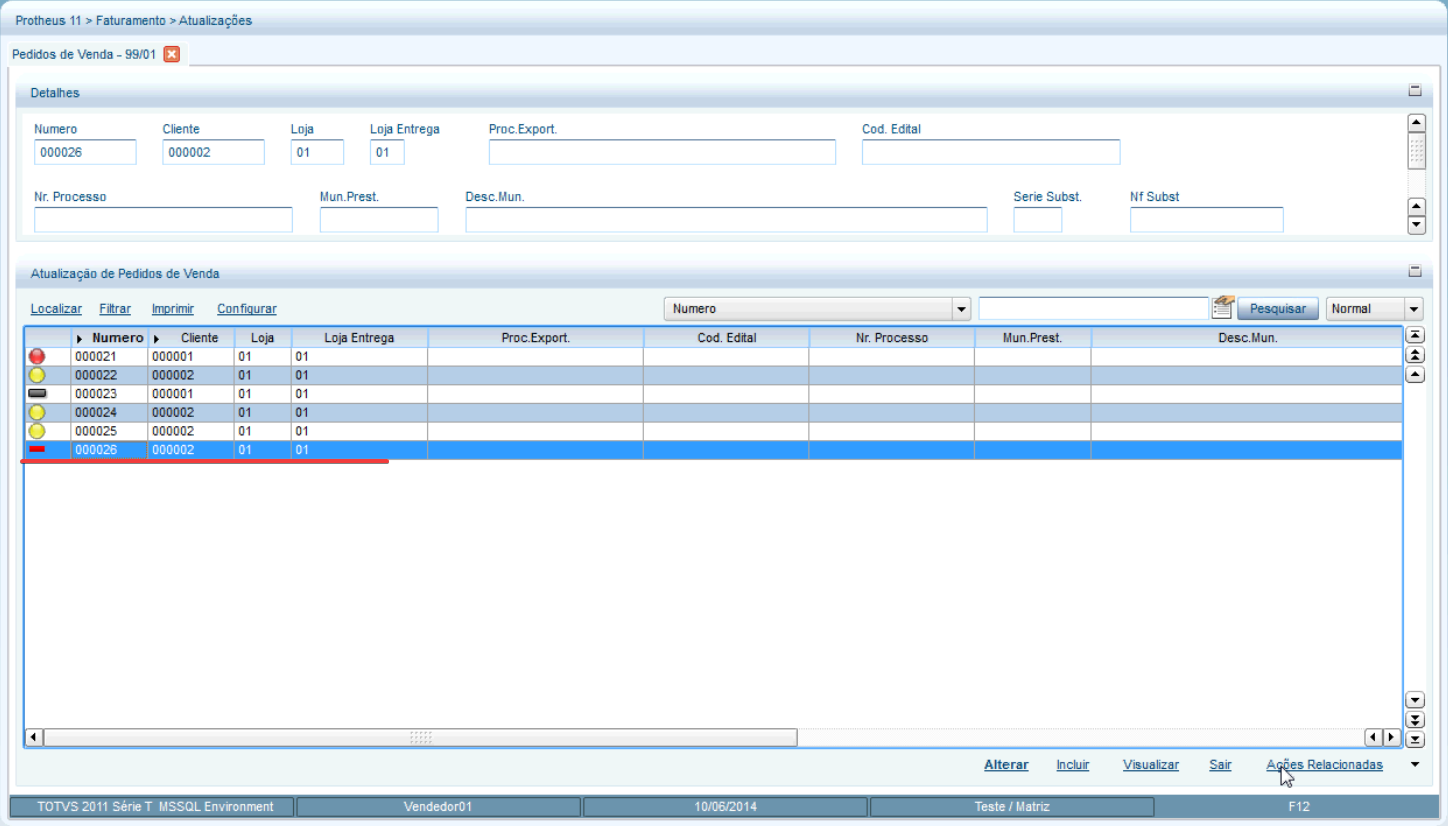The height and width of the screenshot is (826, 1448).
Task: Open the Normal mode dropdown
Action: point(1413,309)
